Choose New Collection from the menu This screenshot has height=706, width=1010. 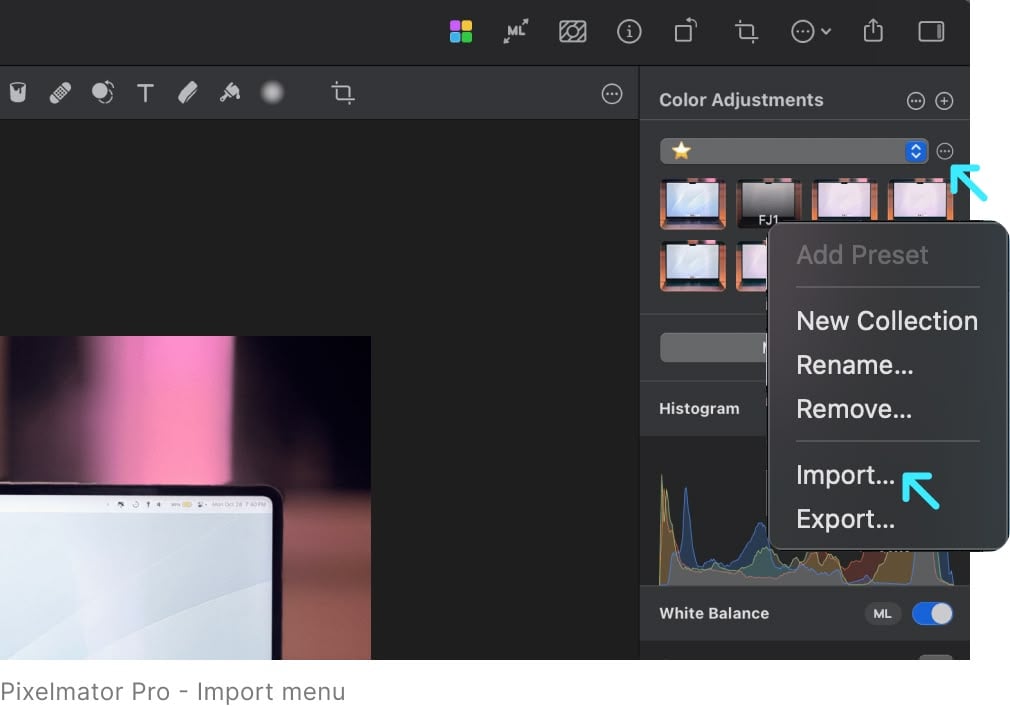click(887, 321)
